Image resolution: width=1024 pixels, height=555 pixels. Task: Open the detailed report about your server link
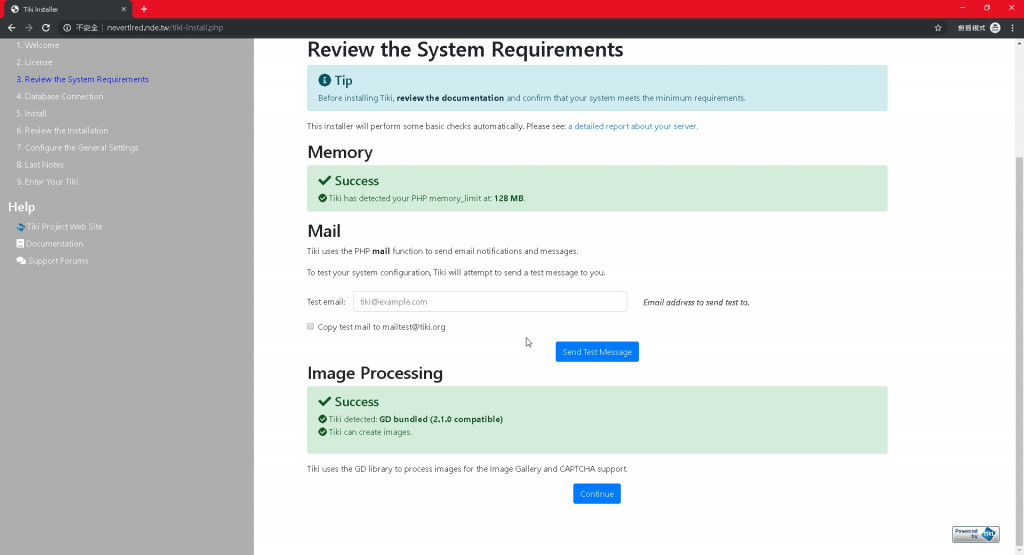632,126
